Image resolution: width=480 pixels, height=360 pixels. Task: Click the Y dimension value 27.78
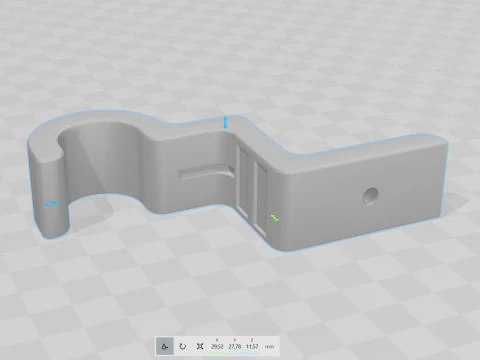[x=235, y=347]
